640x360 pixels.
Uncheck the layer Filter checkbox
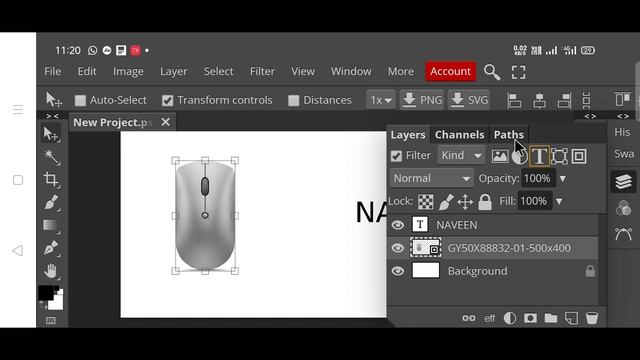396,156
